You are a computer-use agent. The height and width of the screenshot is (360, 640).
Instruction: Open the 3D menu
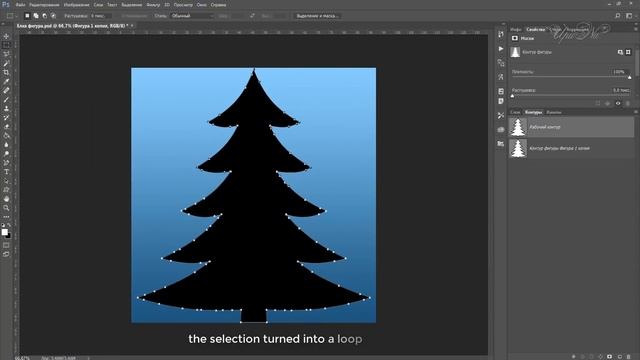(x=167, y=5)
